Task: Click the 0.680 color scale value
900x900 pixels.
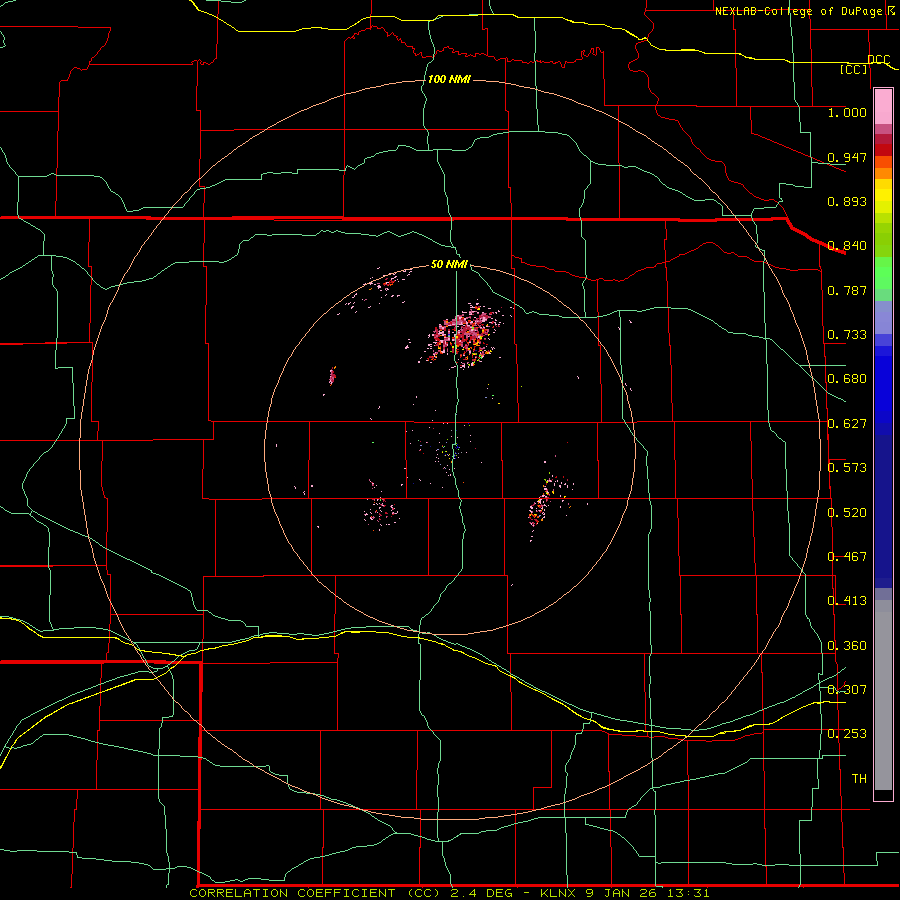Action: [x=847, y=379]
